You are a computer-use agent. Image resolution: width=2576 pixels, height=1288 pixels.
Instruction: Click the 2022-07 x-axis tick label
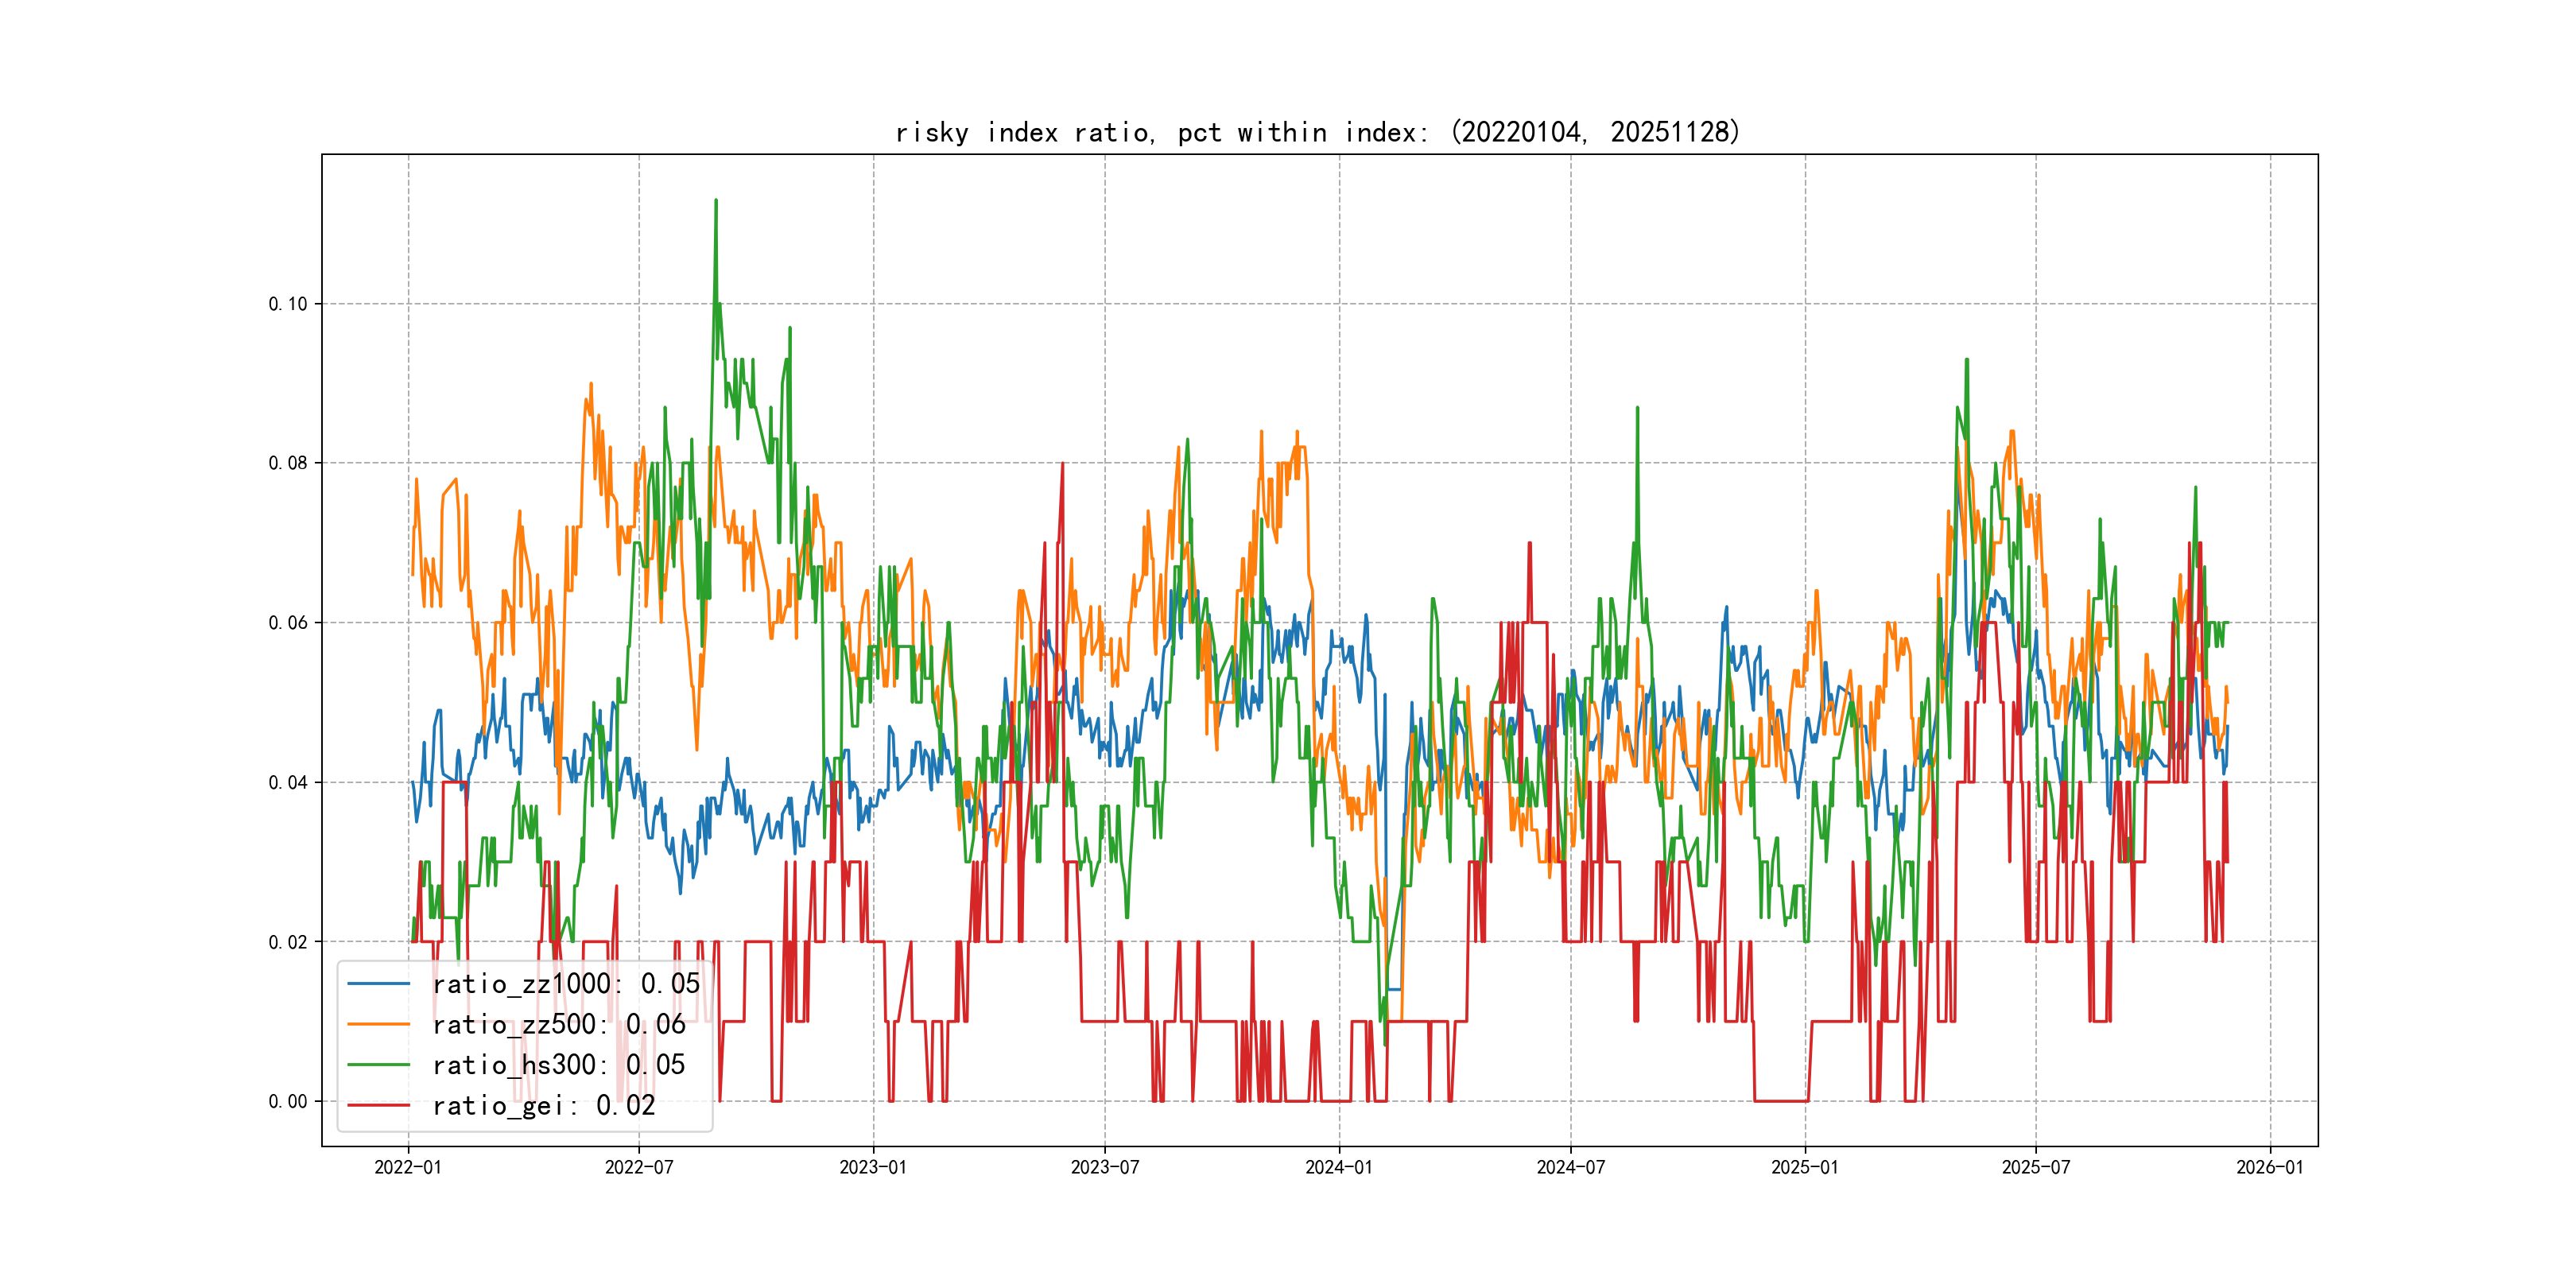pos(639,1167)
